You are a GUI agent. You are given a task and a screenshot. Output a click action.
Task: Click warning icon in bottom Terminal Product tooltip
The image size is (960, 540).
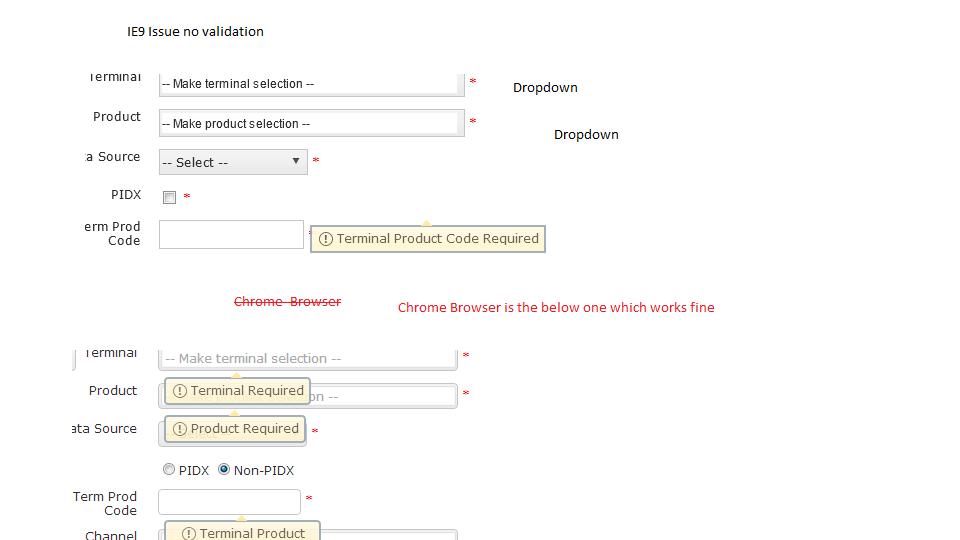(189, 534)
